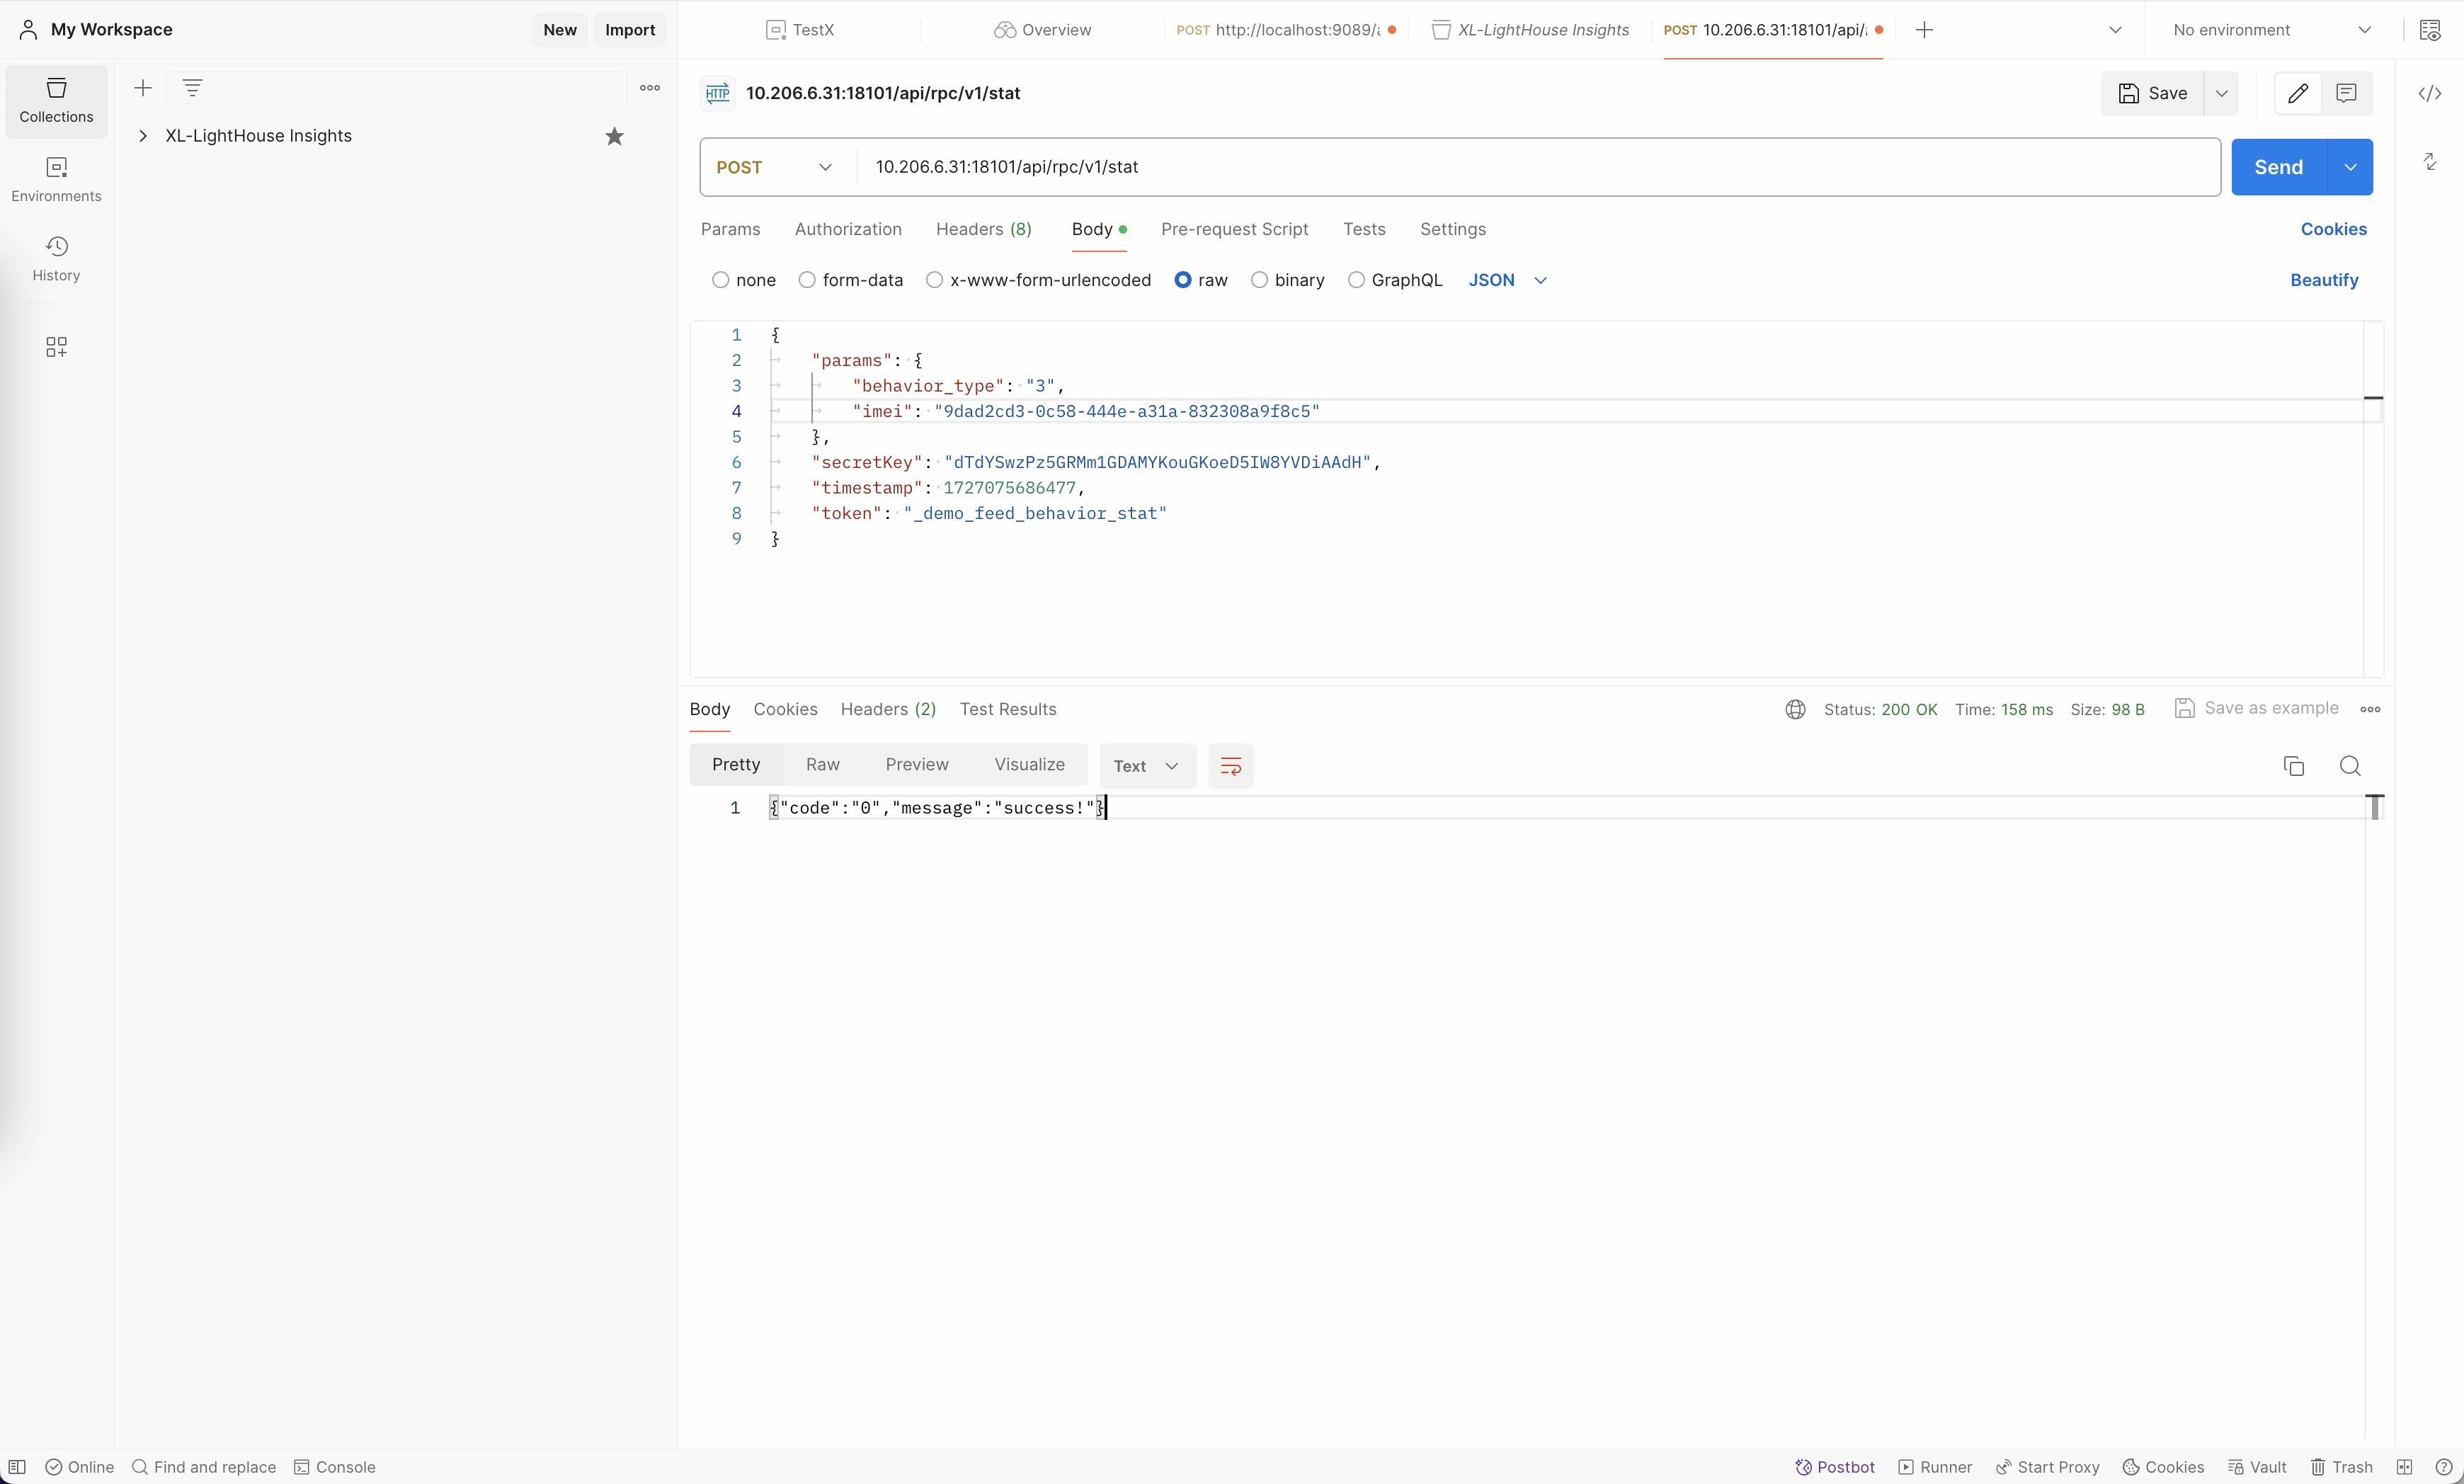Switch to response Test Results tab
Viewport: 2464px width, 1484px height.
coord(1007,709)
